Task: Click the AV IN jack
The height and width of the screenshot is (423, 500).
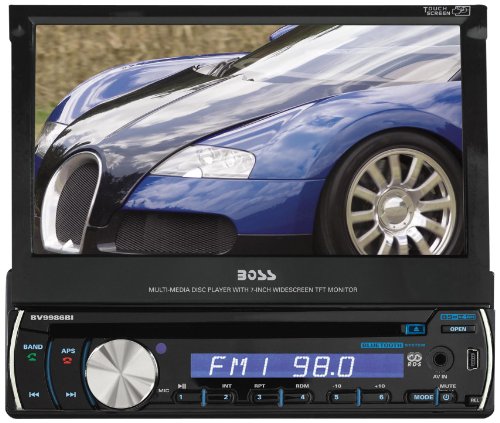Action: [441, 359]
